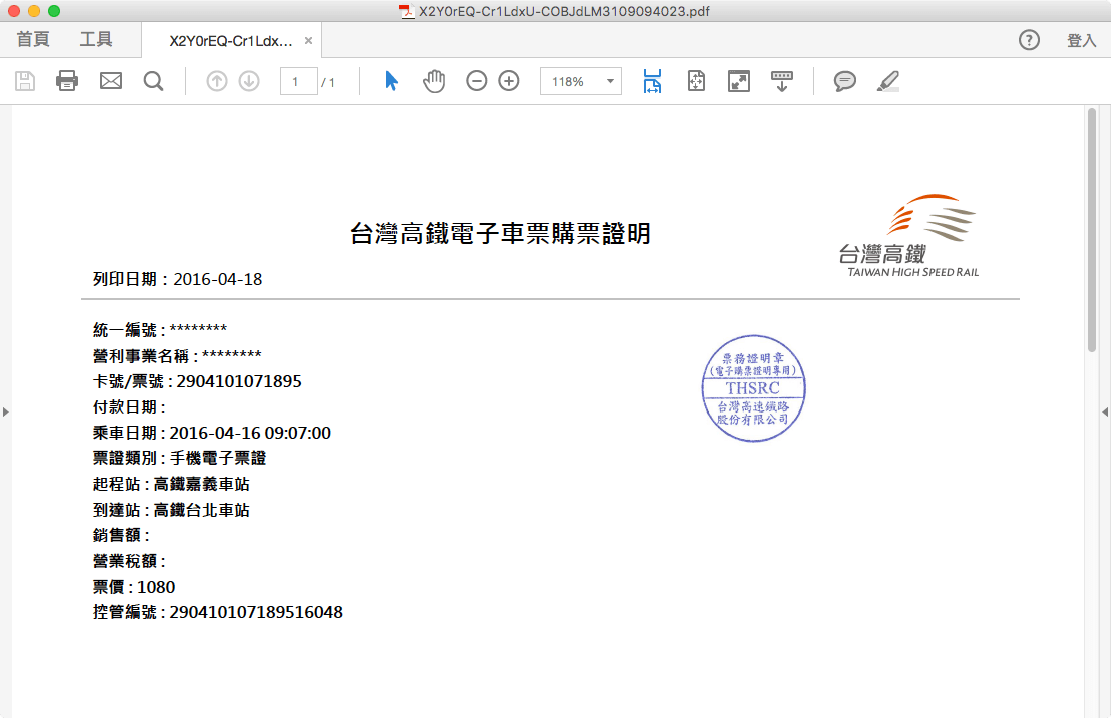Screen dimensions: 1111x718
Task: Open the search magnifier tool
Action: (x=153, y=81)
